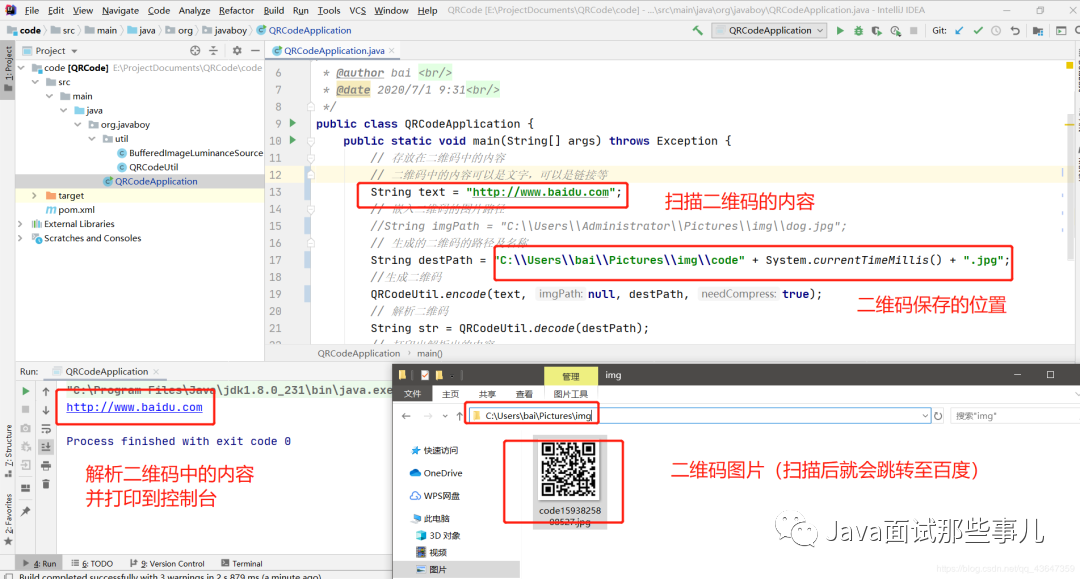
Task: Select BufferedImageLuminanceSource in tree
Action: pyautogui.click(x=196, y=153)
